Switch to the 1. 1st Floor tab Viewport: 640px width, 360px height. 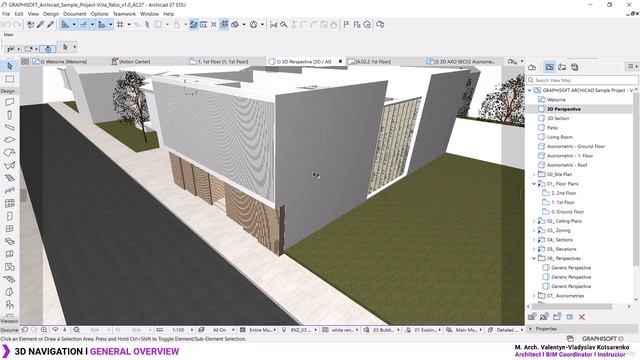[223, 62]
